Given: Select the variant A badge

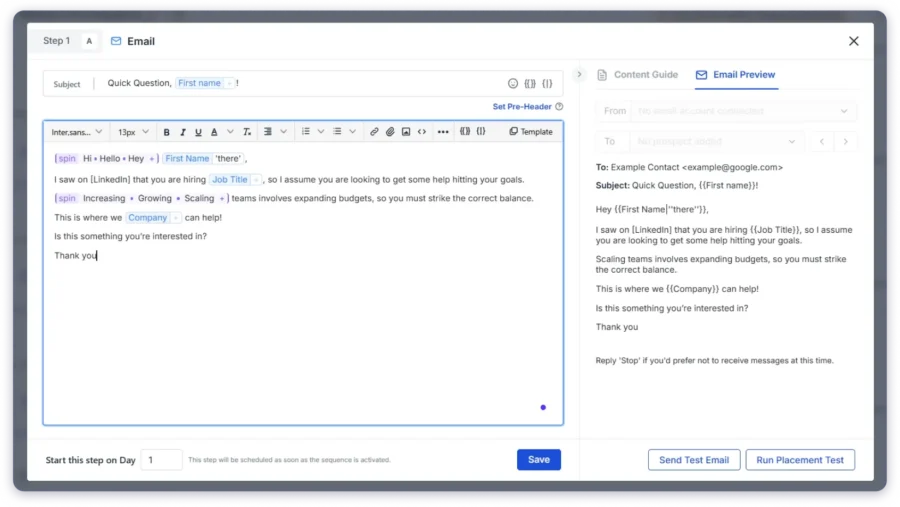Looking at the screenshot, I should (89, 41).
